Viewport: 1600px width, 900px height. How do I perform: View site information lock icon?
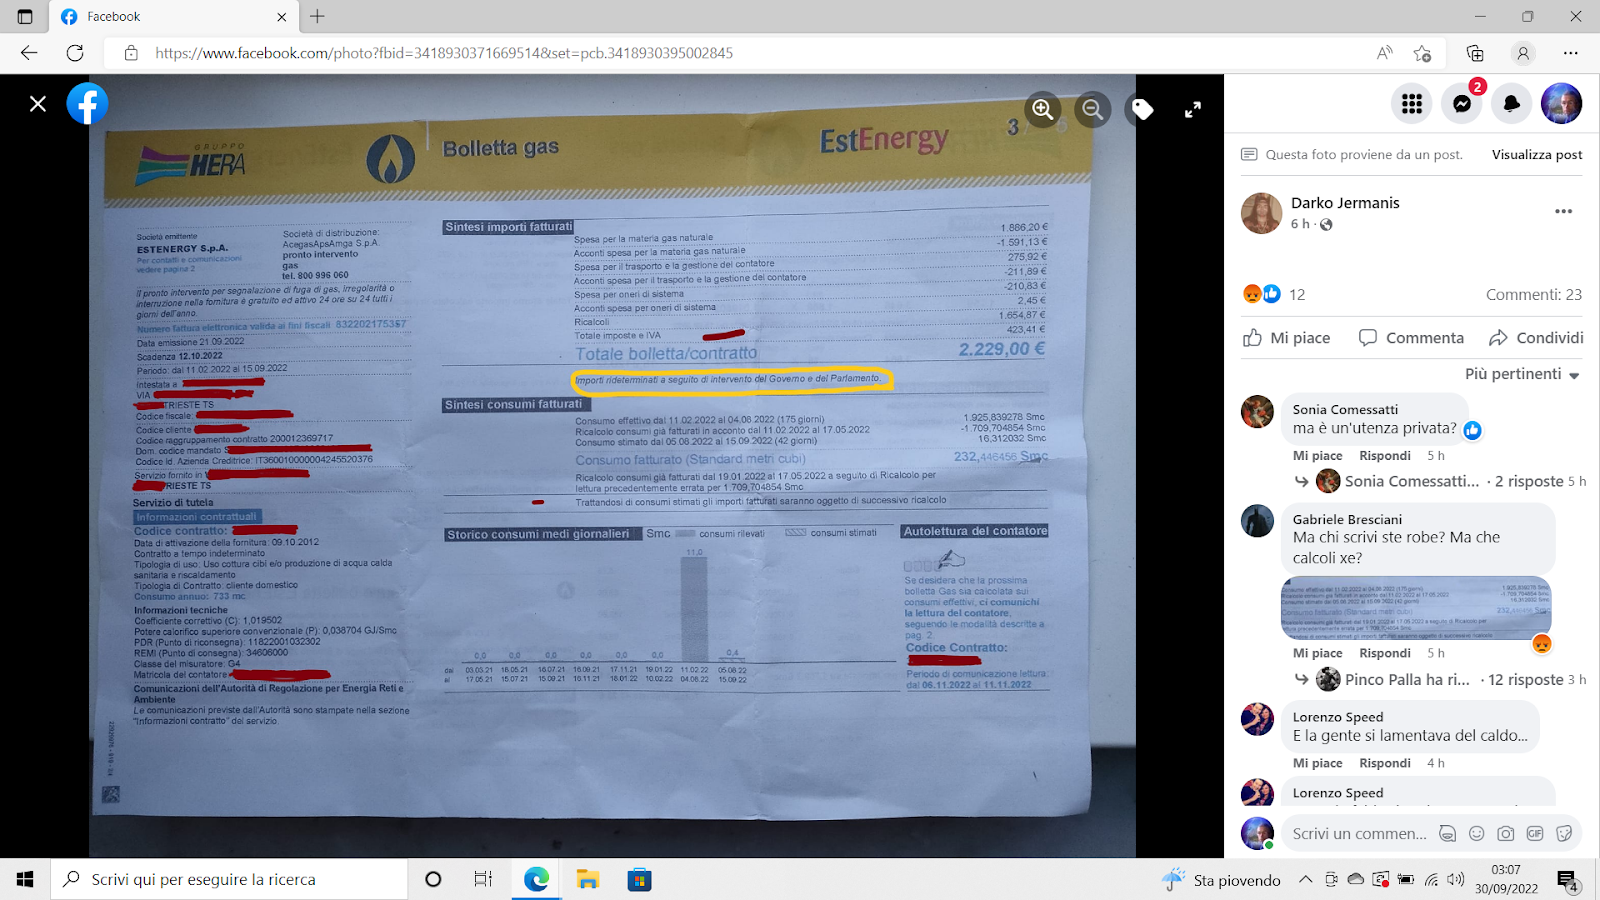131,53
